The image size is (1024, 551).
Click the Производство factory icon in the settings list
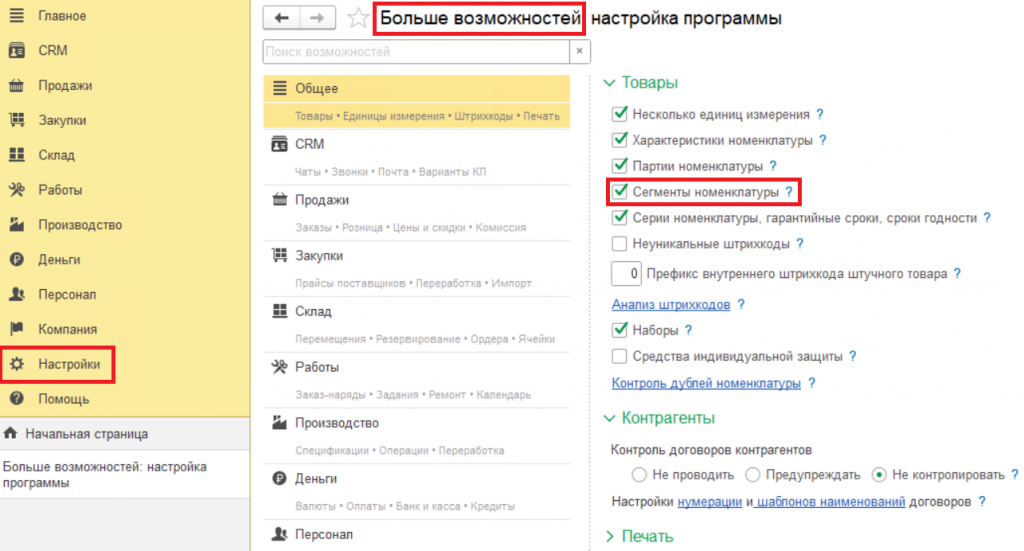click(x=280, y=423)
